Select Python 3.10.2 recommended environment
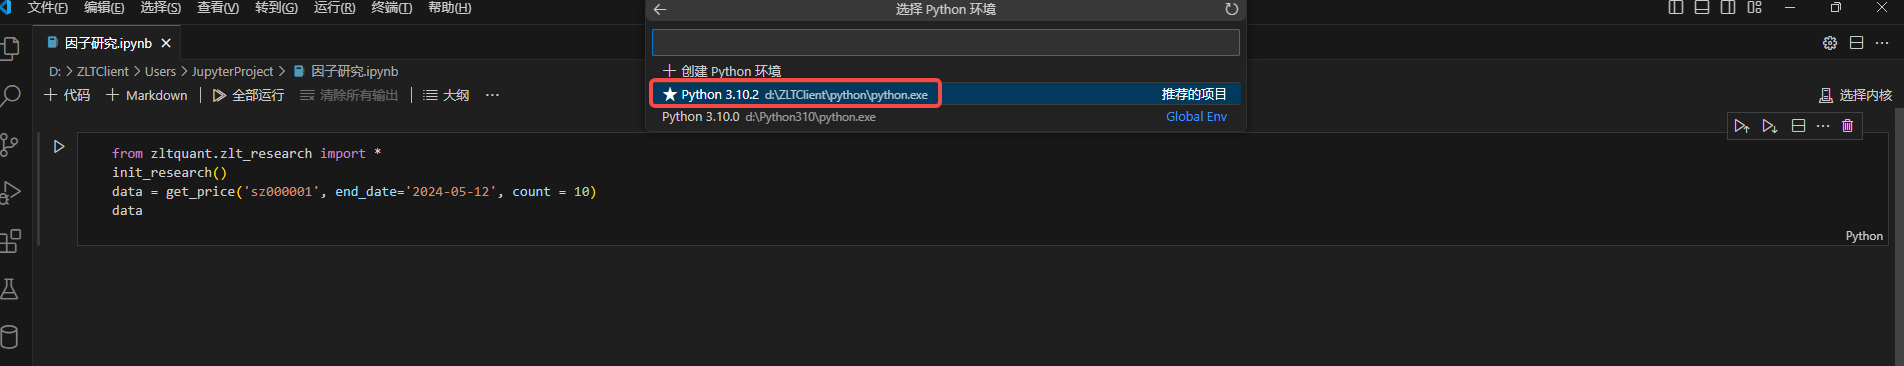The image size is (1904, 366). click(946, 94)
